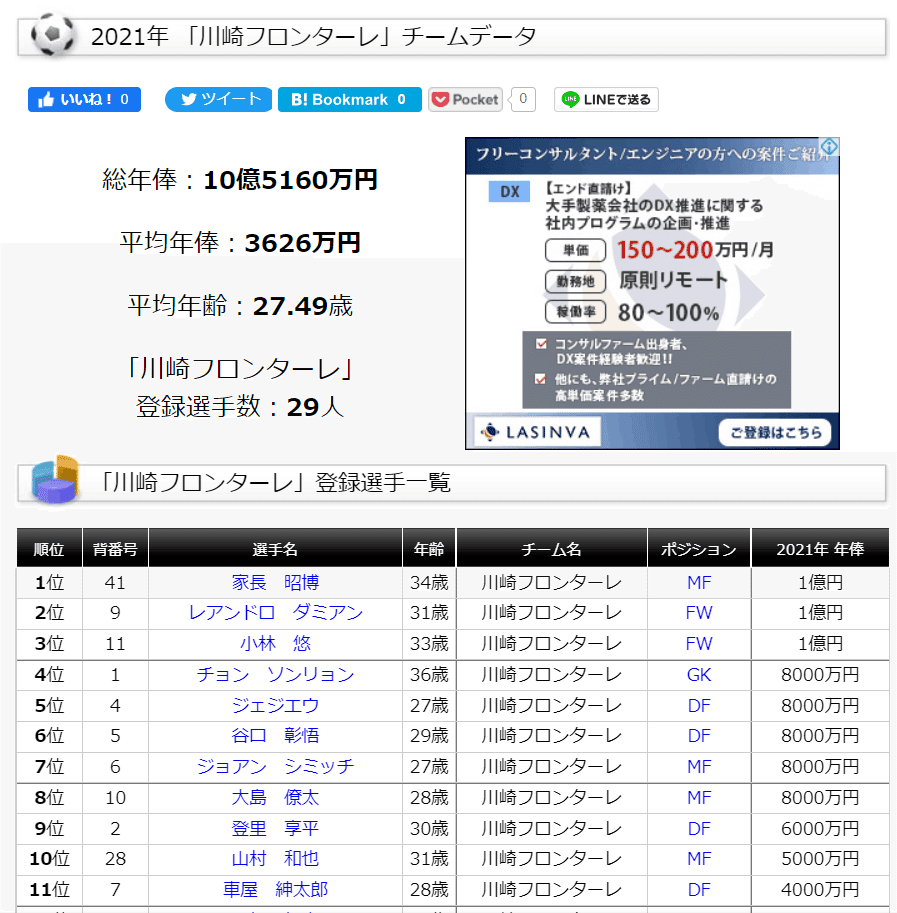Click the 2021年 年俸 column header
897x913 pixels.
pyautogui.click(x=820, y=548)
